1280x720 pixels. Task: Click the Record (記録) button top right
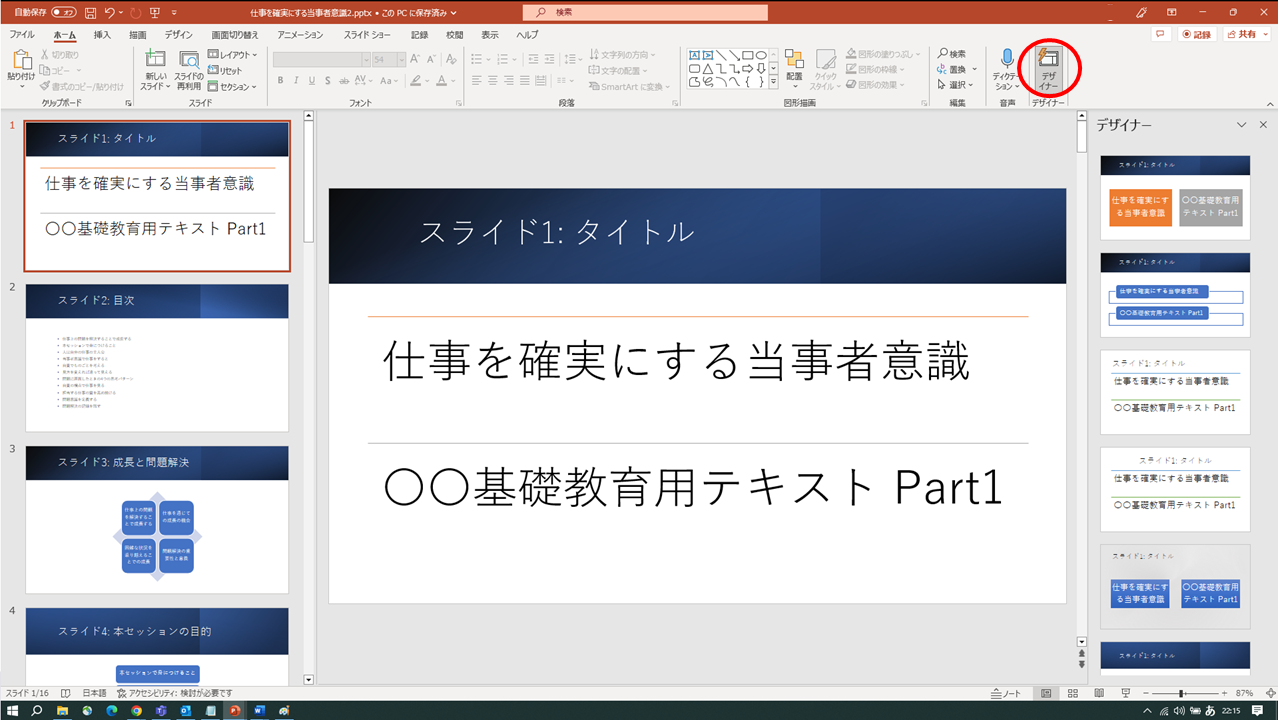click(1196, 34)
